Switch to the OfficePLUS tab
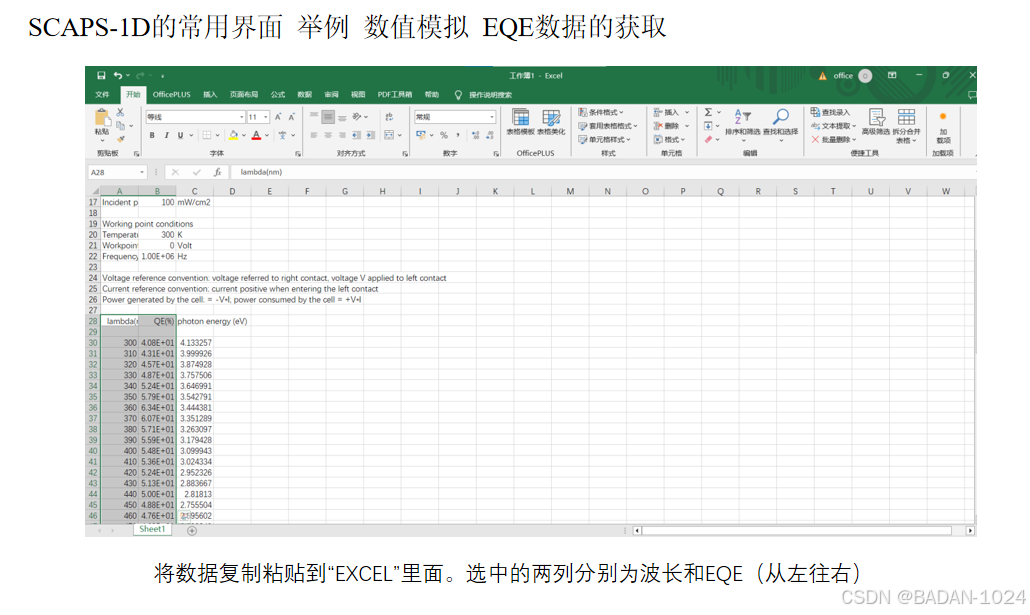The width and height of the screenshot is (1030, 615). pyautogui.click(x=171, y=95)
